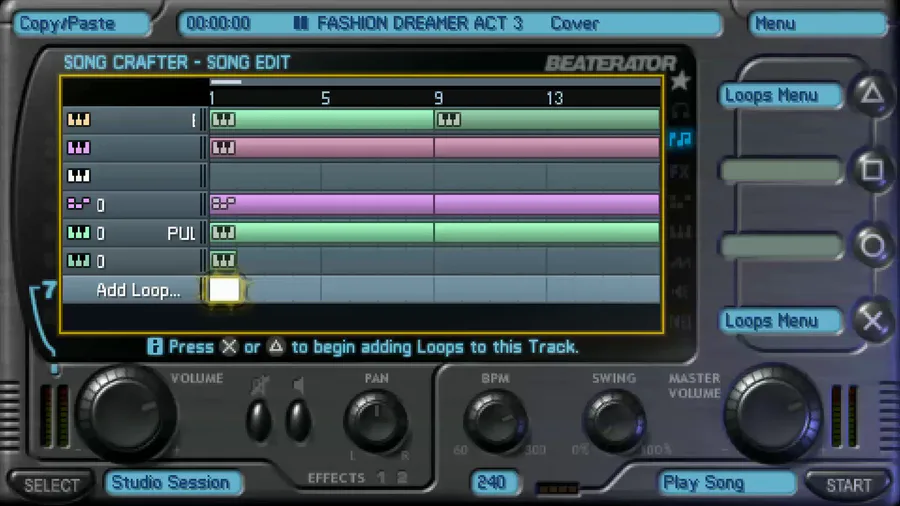Jump to bar 1 on timeline
Image resolution: width=900 pixels, height=506 pixels.
pyautogui.click(x=212, y=98)
